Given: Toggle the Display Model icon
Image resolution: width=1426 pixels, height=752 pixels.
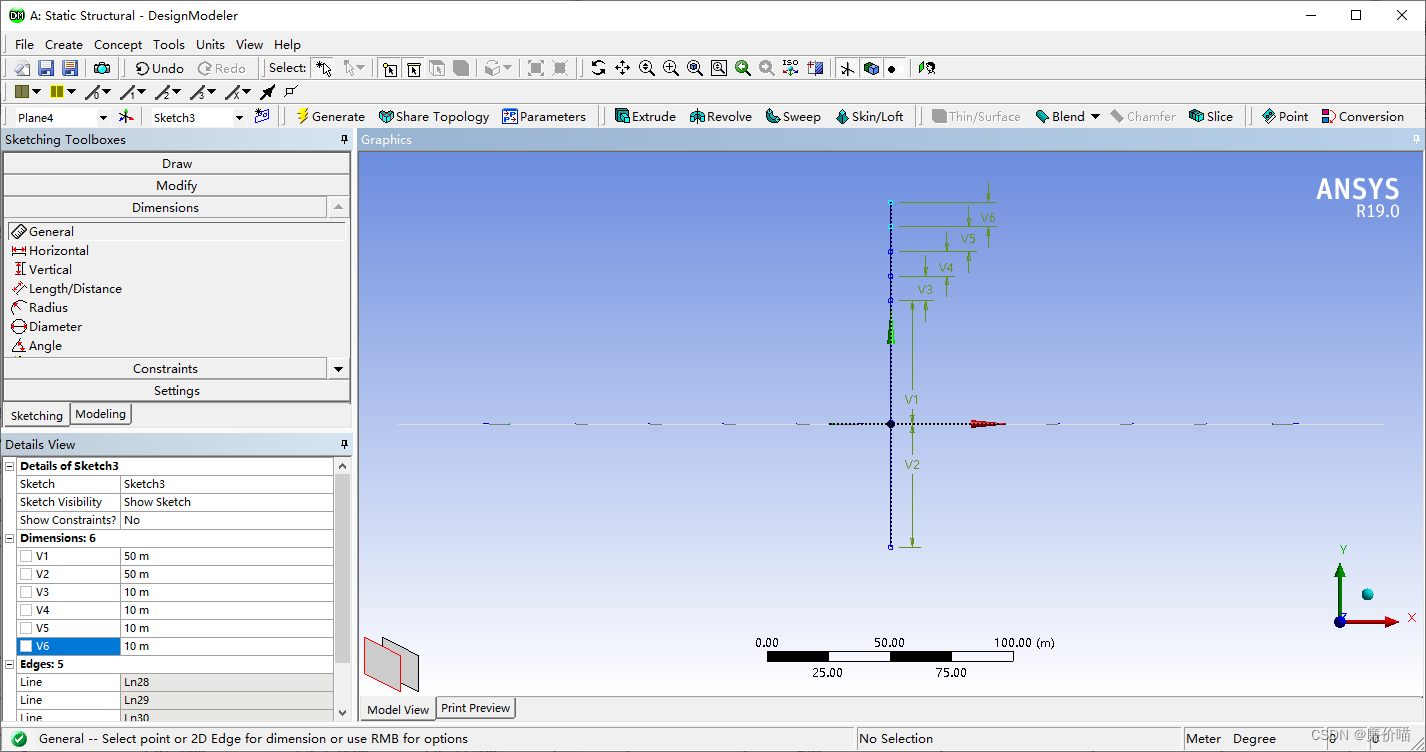Looking at the screenshot, I should [x=872, y=68].
